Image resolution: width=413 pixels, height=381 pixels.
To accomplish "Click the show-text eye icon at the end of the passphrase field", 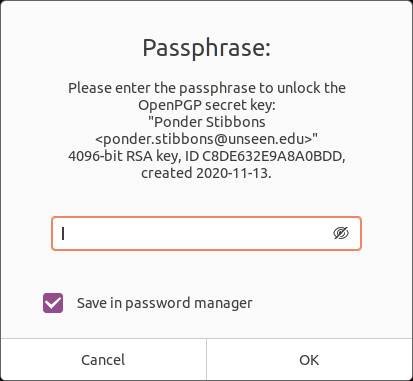I will [x=341, y=233].
